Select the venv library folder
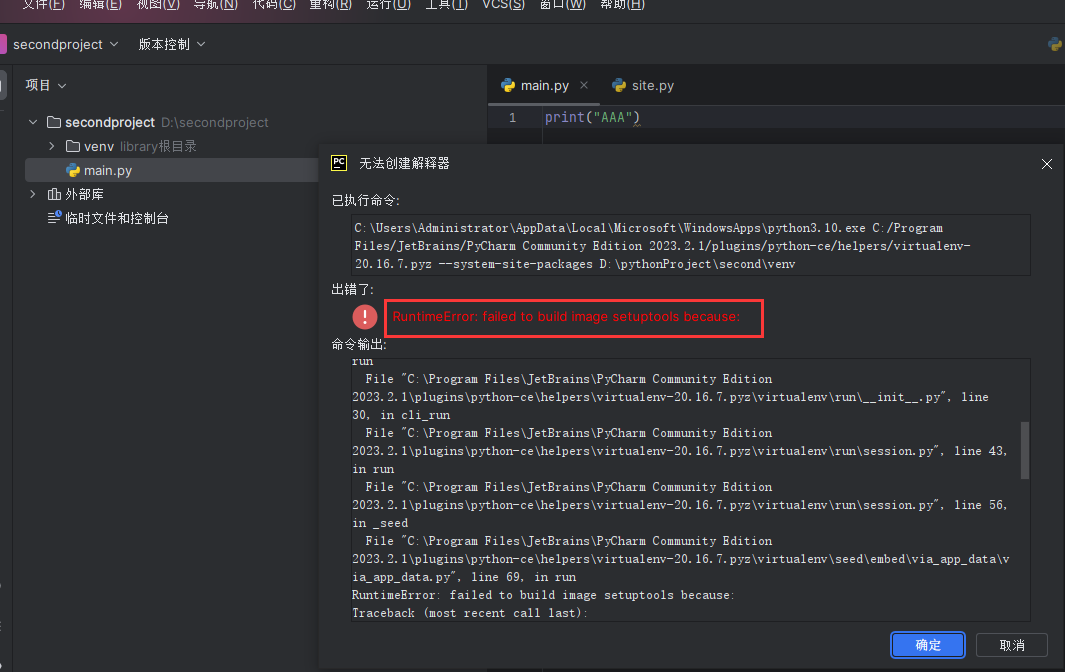This screenshot has height=672, width=1065. point(98,146)
